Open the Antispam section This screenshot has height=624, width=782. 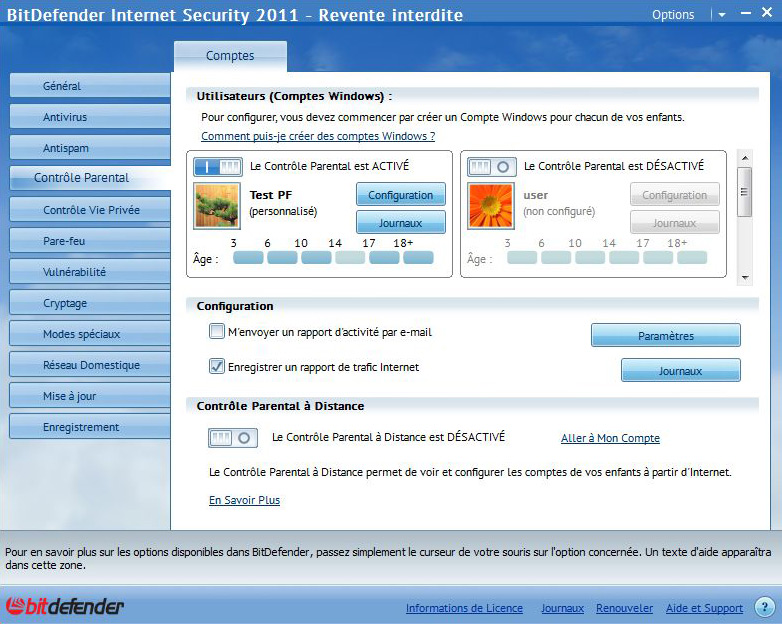point(90,148)
